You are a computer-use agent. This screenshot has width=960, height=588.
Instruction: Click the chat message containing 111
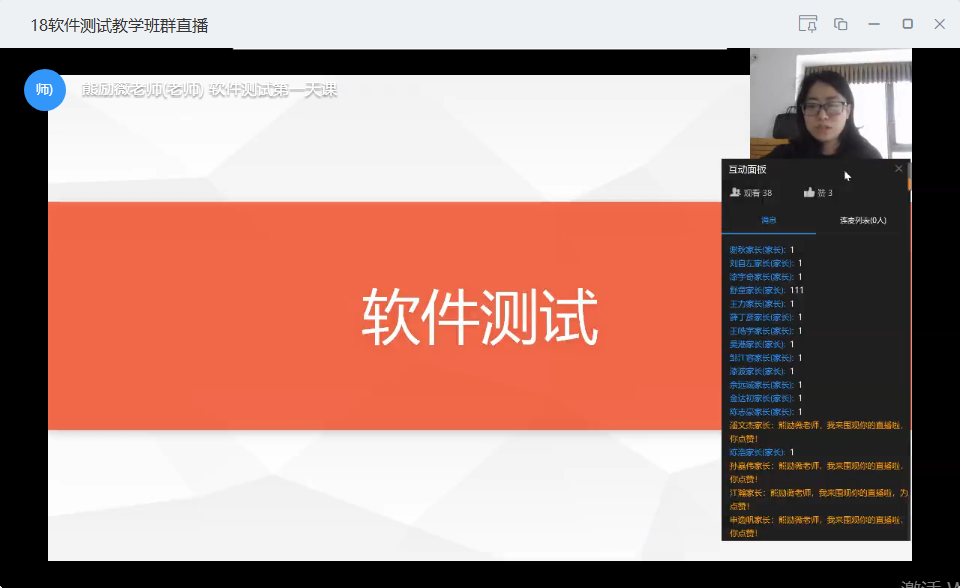[x=768, y=290]
